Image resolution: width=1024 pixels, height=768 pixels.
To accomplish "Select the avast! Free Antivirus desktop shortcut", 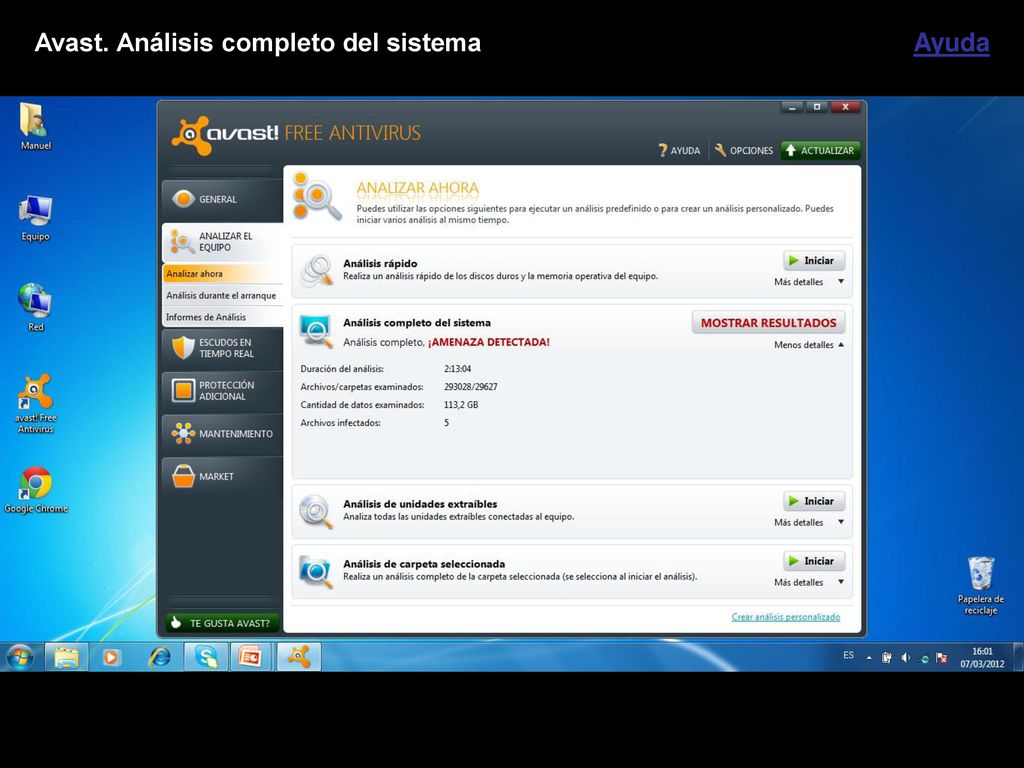I will click(35, 403).
